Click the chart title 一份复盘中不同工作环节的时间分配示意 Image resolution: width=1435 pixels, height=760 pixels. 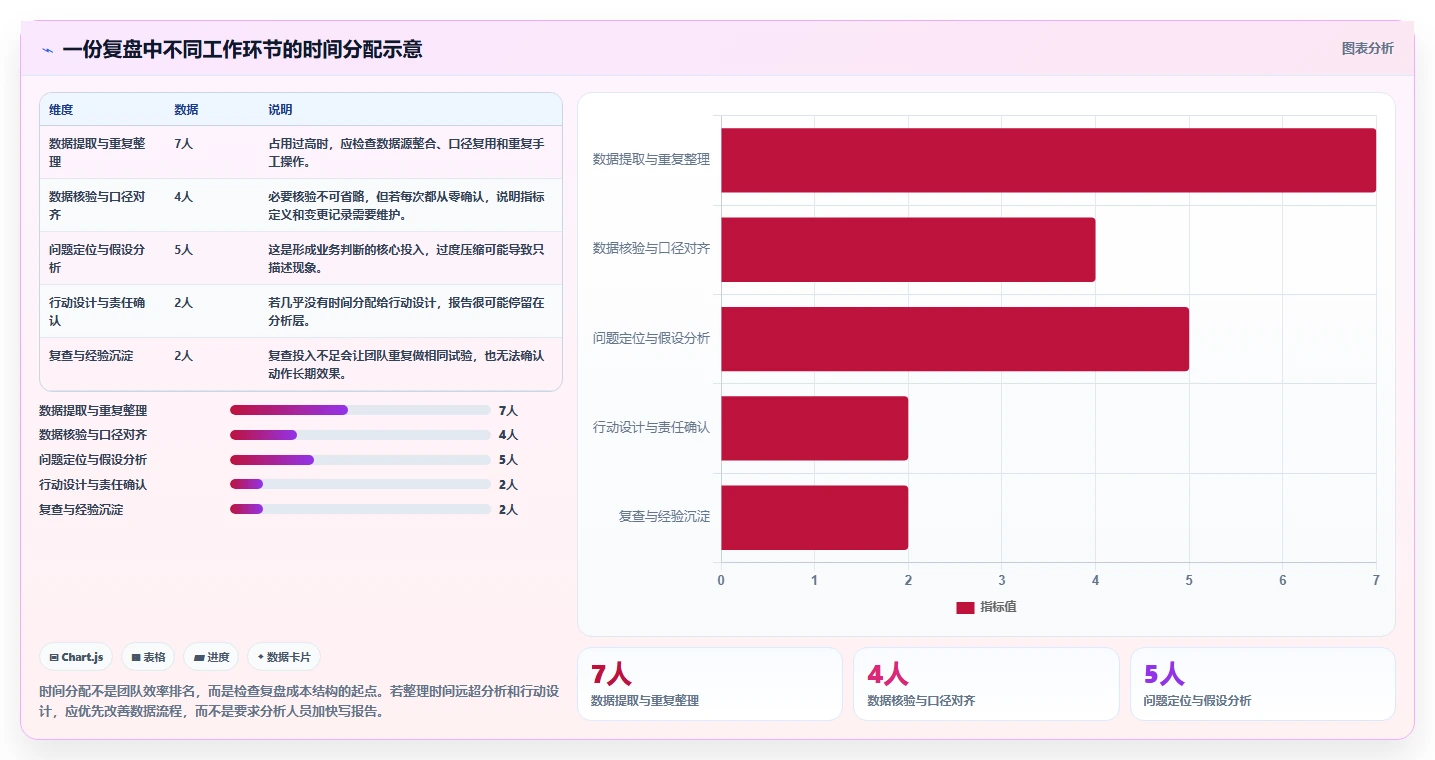(242, 49)
